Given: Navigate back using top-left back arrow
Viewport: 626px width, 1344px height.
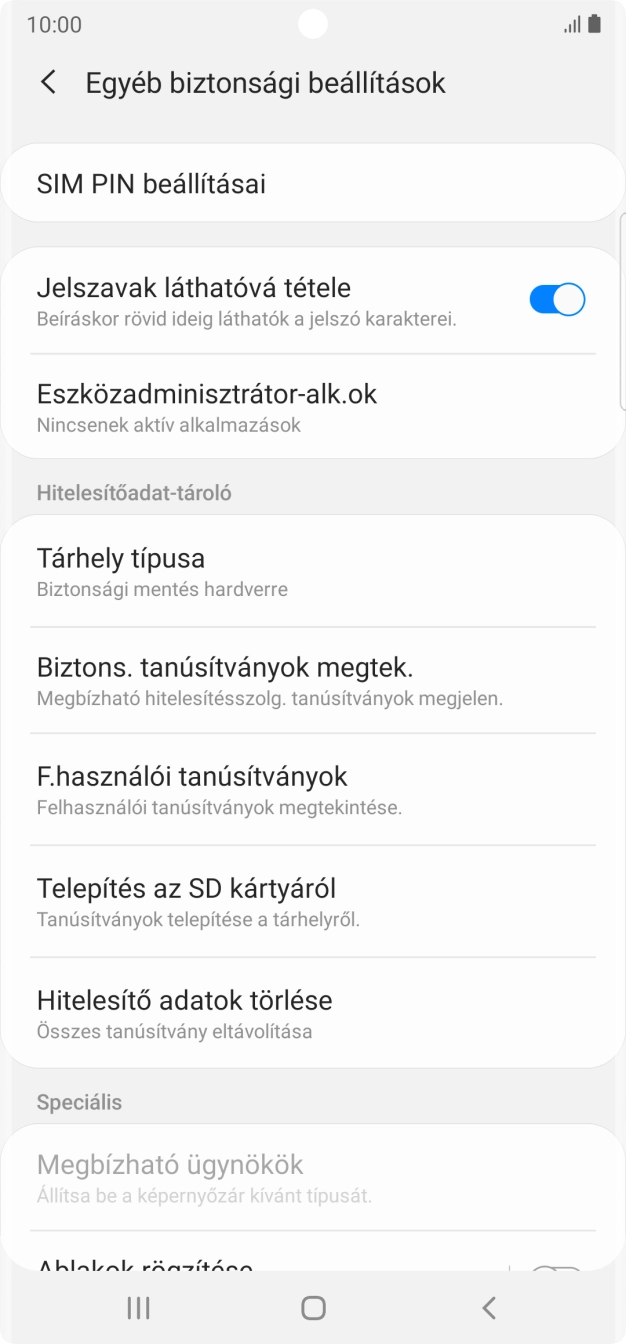Looking at the screenshot, I should point(47,83).
